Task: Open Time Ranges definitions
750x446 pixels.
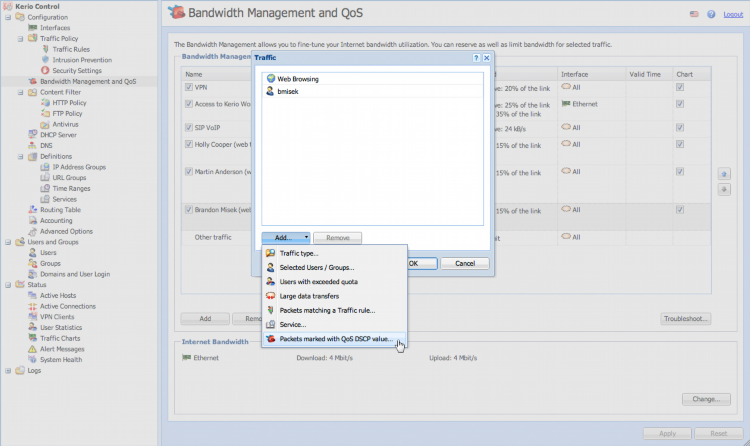Action: point(71,189)
